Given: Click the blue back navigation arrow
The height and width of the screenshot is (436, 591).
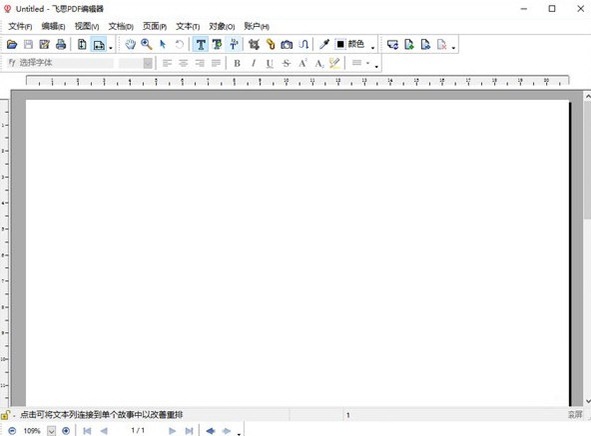Looking at the screenshot, I should [210, 430].
